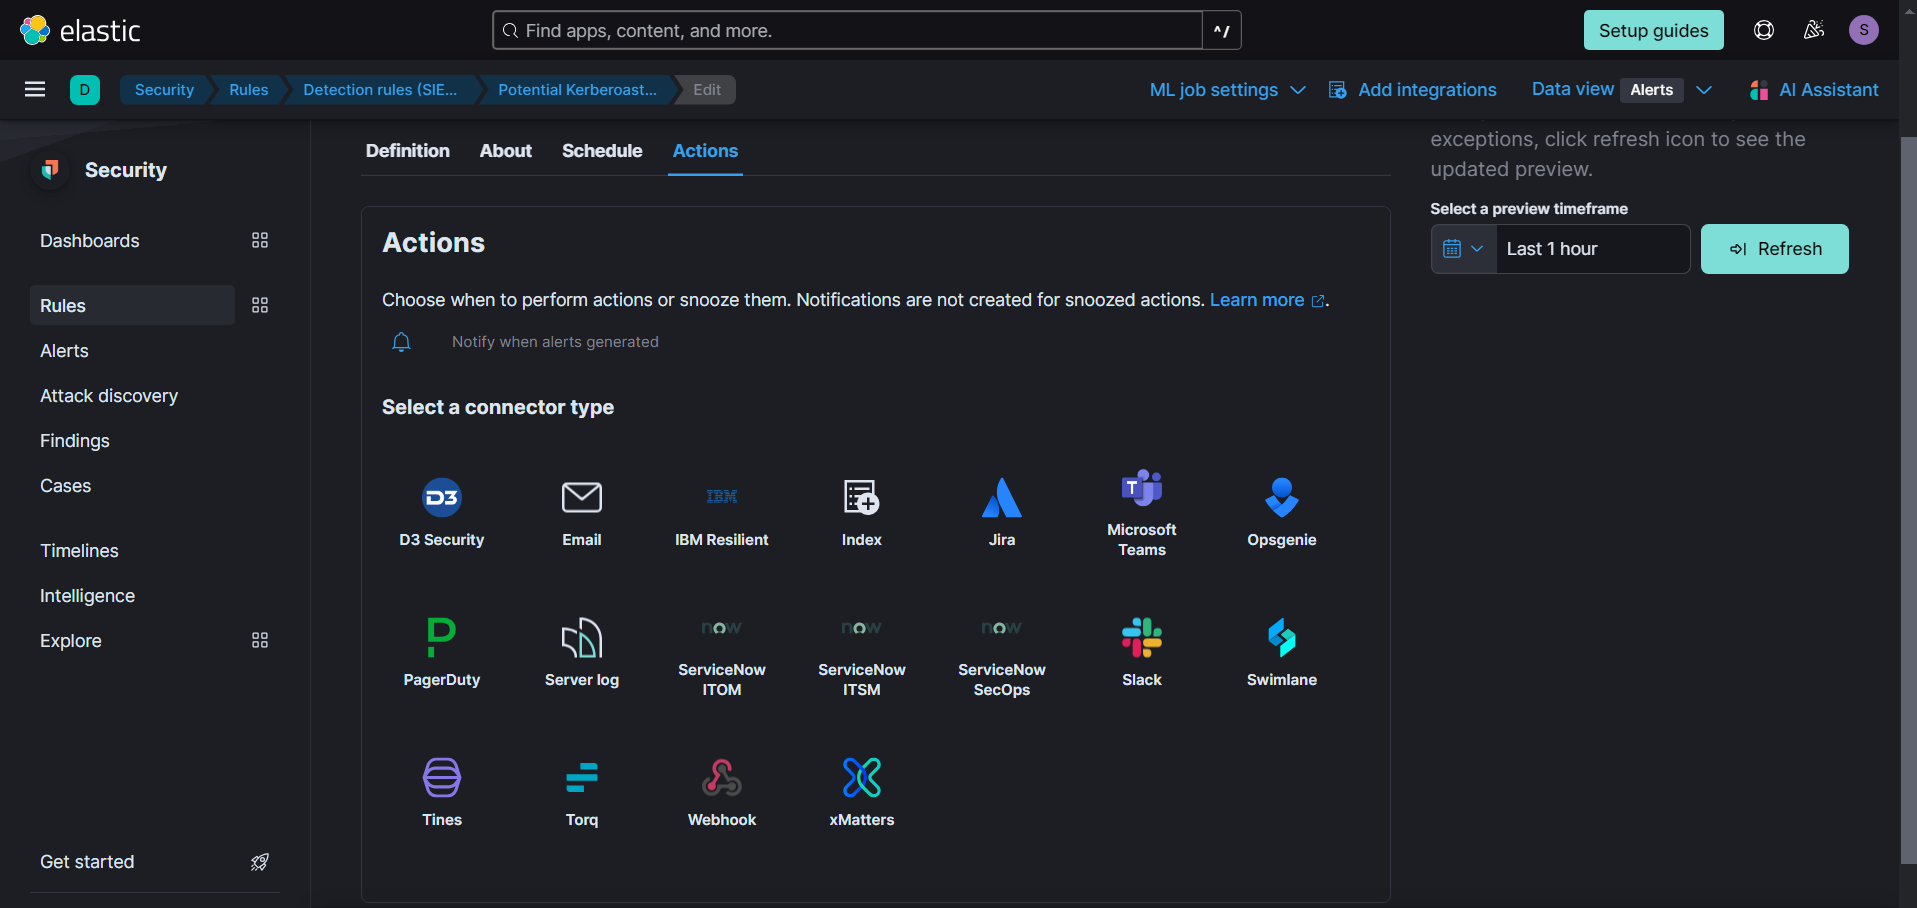Open Intelligence page
This screenshot has width=1917, height=908.
[87, 596]
